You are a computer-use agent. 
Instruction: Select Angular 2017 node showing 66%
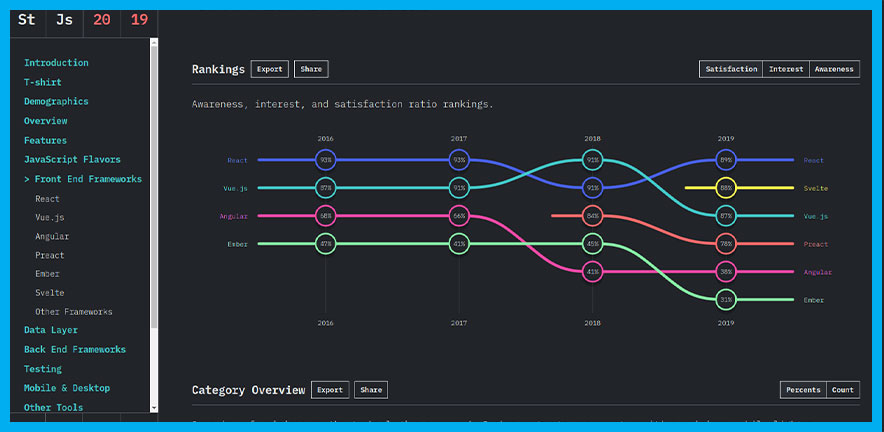tap(459, 215)
